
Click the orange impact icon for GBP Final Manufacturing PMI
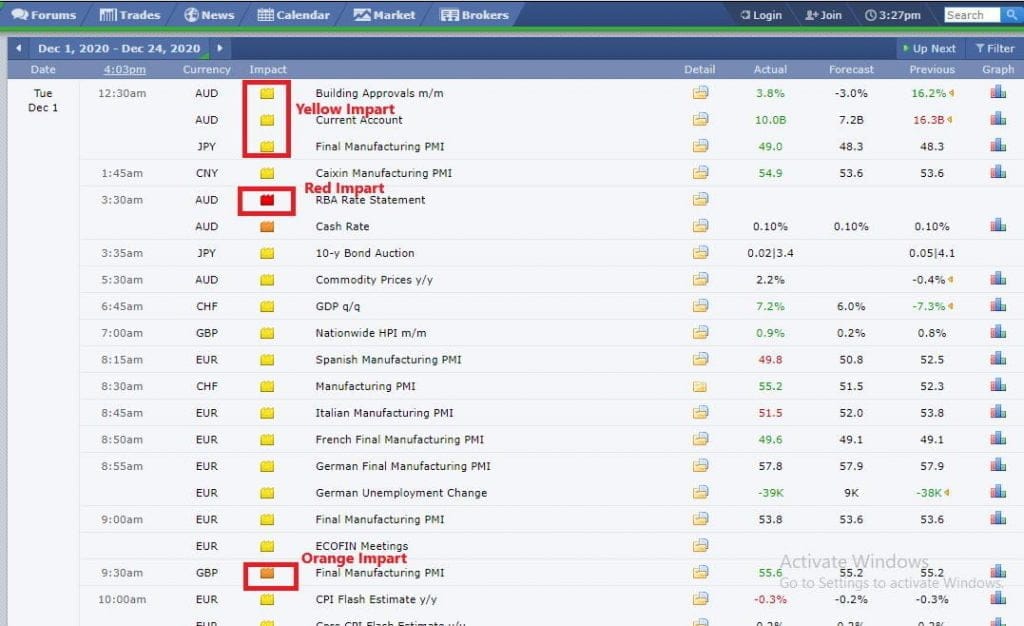pos(266,573)
